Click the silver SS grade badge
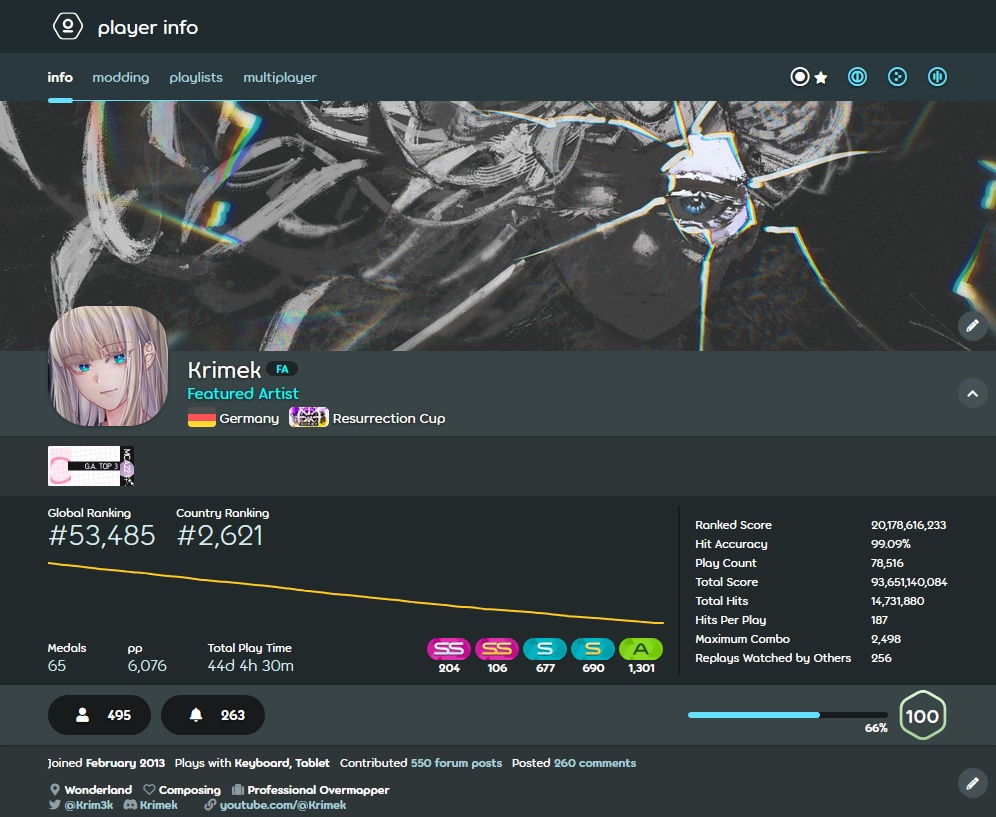 (448, 649)
